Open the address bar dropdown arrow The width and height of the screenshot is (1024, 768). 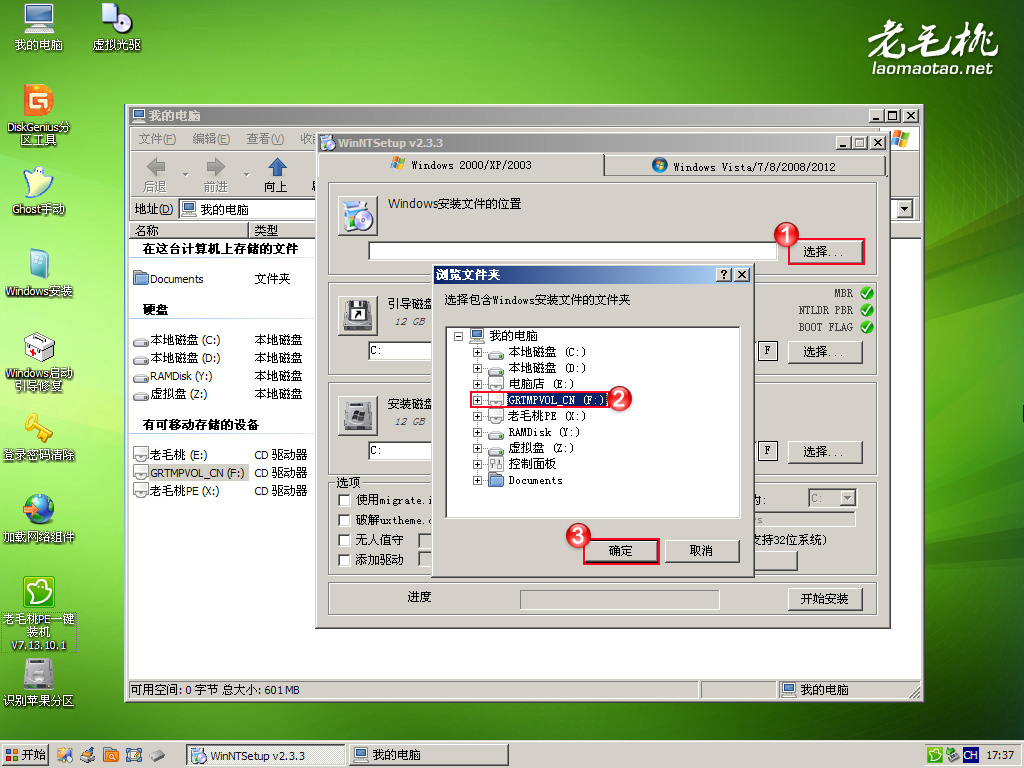(904, 209)
